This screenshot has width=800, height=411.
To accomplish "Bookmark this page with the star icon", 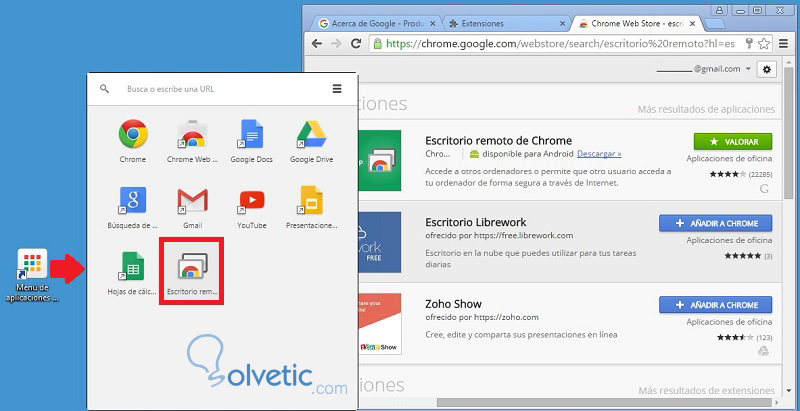I will 763,44.
